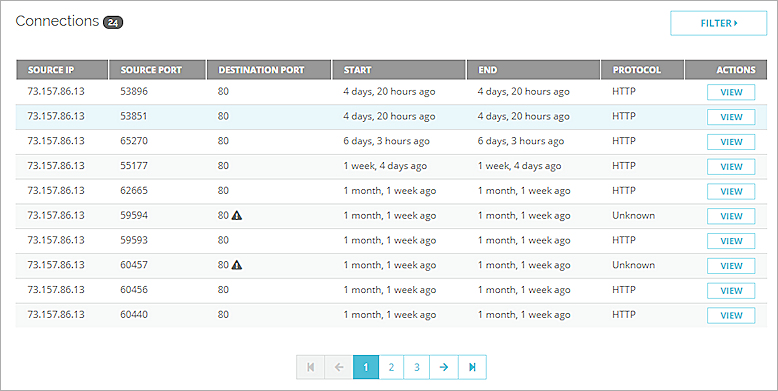Click source port value 53851
Screen dimensions: 778x391
(134, 116)
